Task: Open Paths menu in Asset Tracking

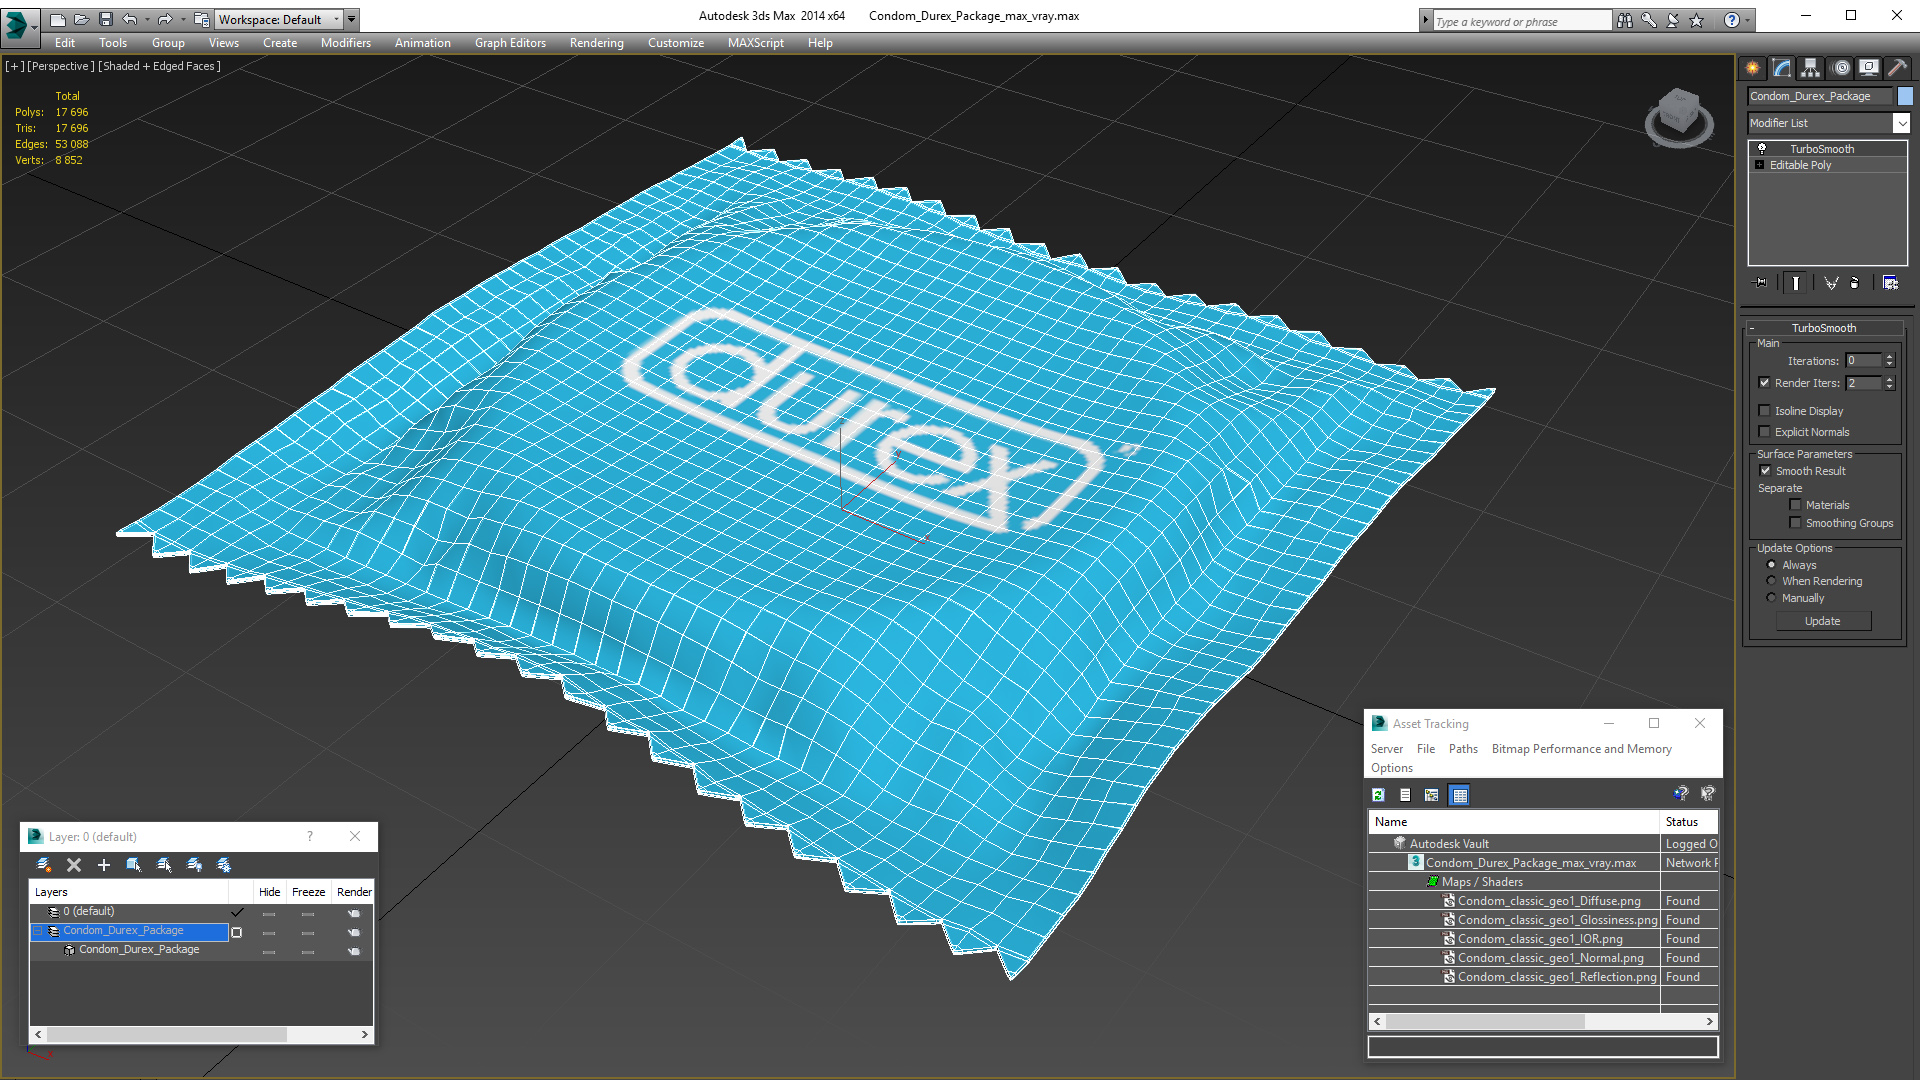Action: coord(1463,749)
